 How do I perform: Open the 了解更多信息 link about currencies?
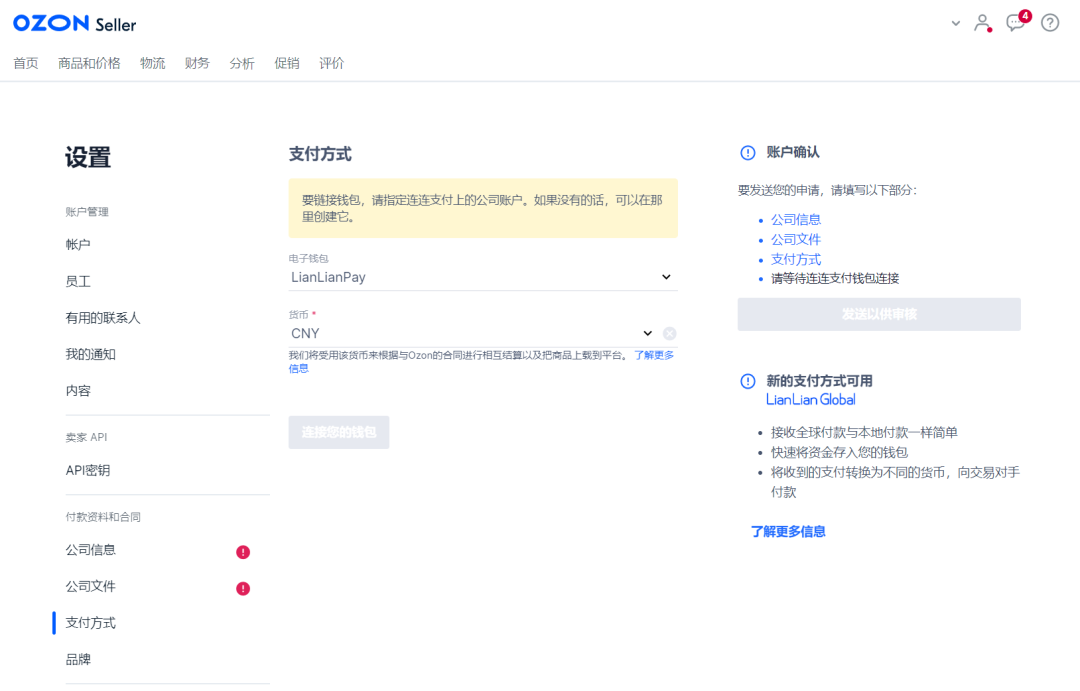[x=654, y=355]
